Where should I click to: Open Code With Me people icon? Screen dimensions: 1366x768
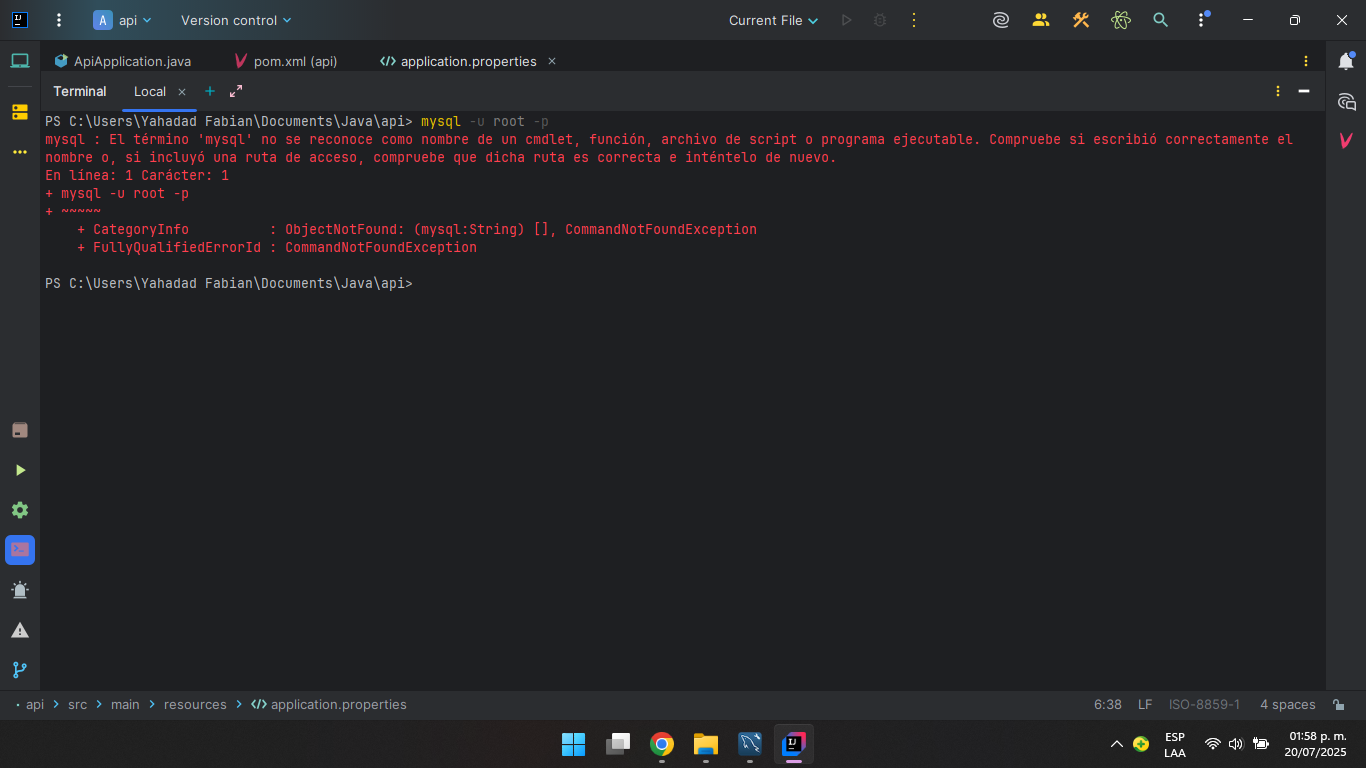point(1041,20)
